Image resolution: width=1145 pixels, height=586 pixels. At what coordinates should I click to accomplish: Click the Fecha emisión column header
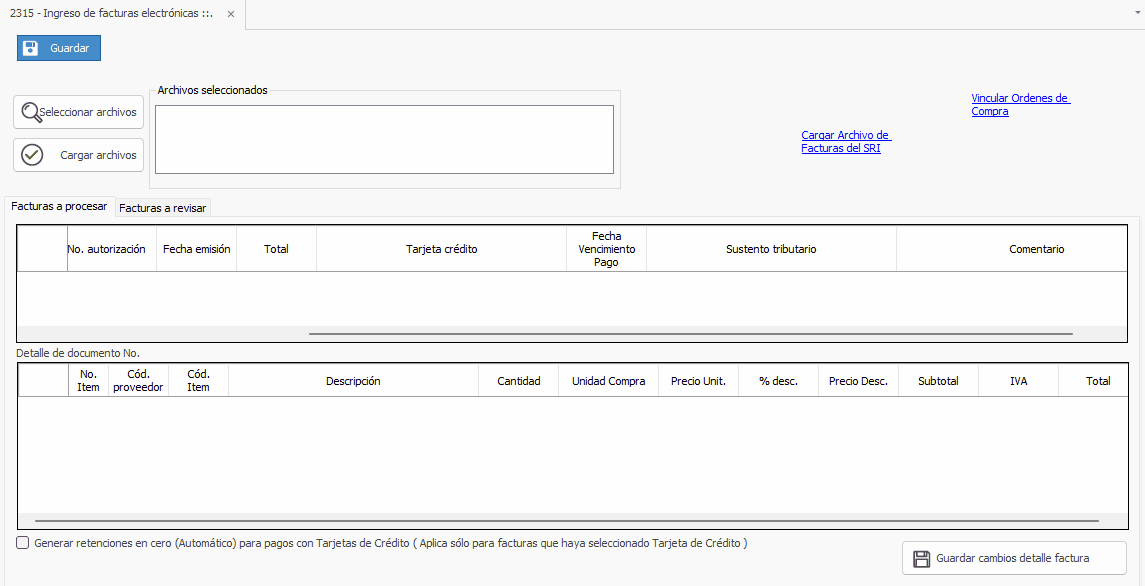coord(196,249)
